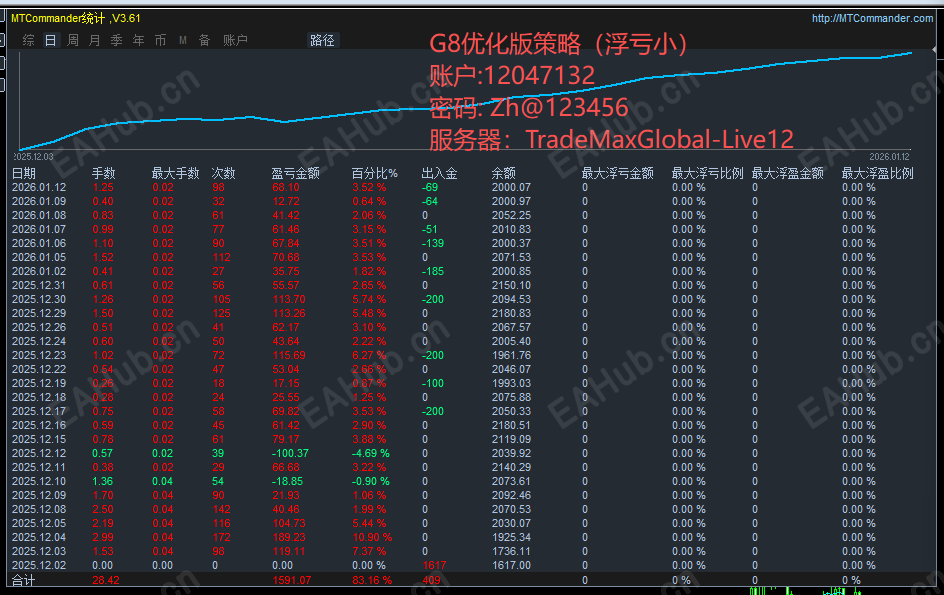944x595 pixels.
Task: Open the MTCommander.com website link
Action: point(870,17)
